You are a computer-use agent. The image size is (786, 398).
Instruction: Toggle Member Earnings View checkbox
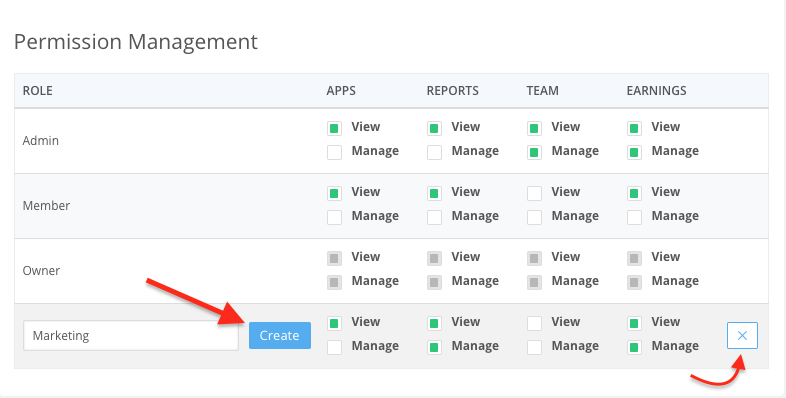[x=634, y=193]
